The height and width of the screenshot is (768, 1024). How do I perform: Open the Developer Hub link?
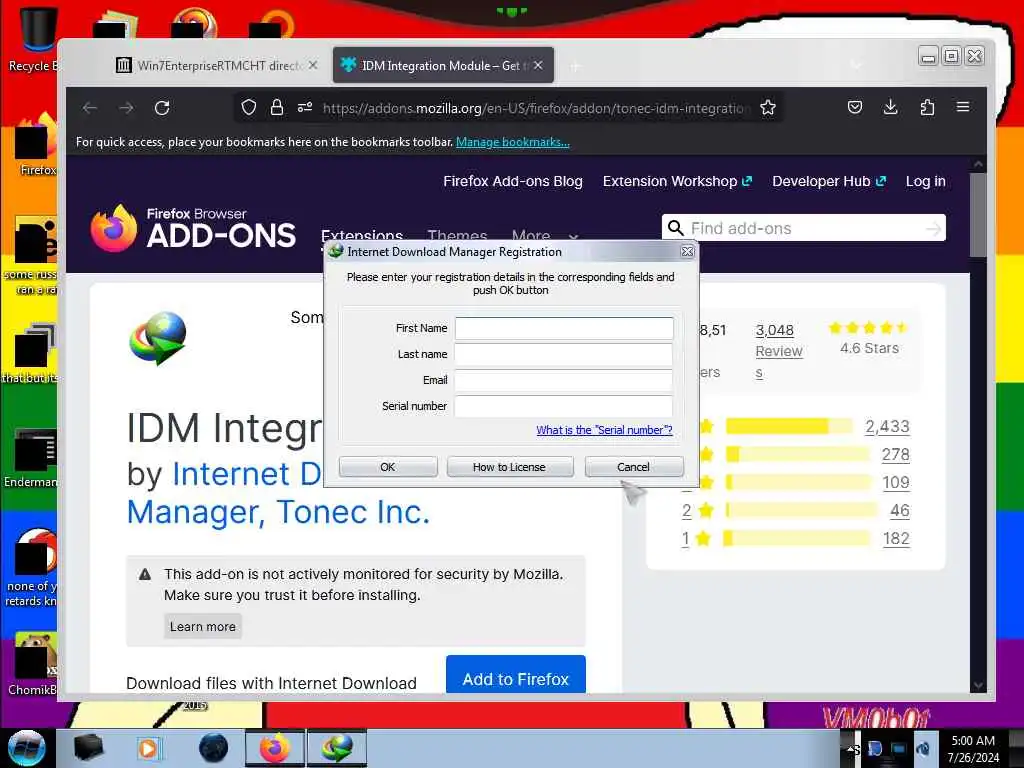click(829, 182)
